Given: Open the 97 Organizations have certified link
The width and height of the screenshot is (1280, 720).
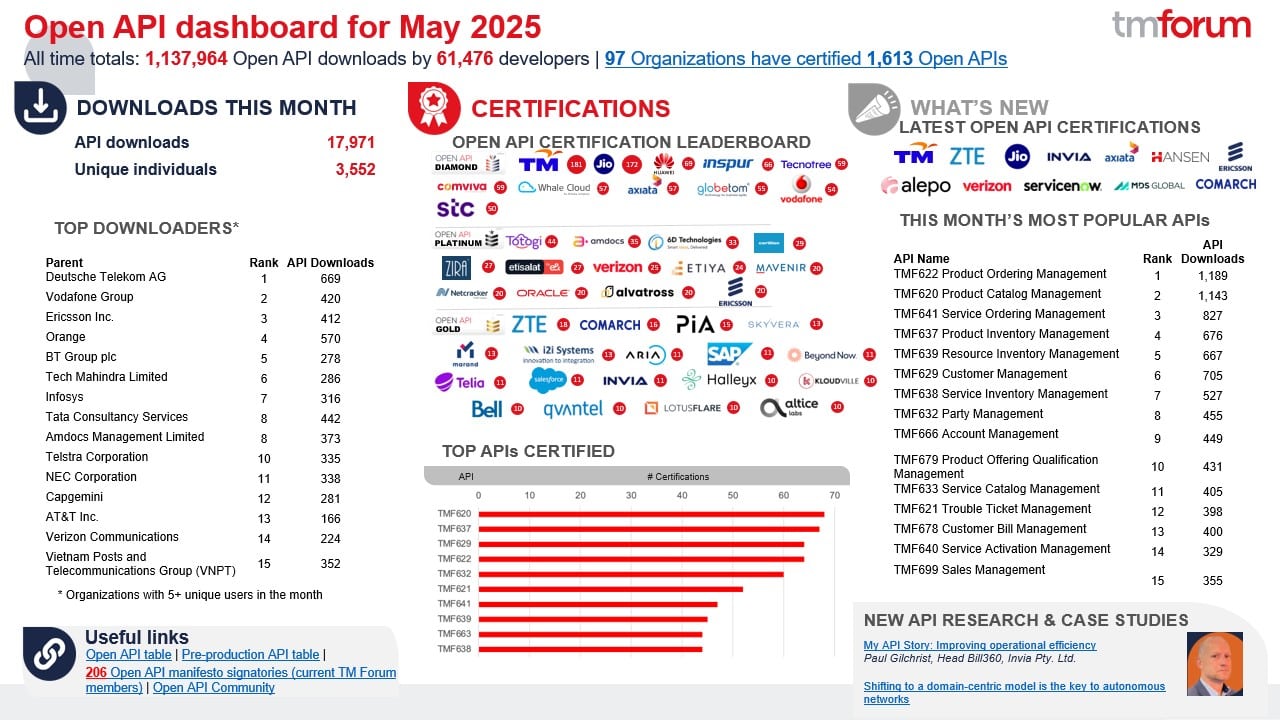Looking at the screenshot, I should tap(806, 59).
